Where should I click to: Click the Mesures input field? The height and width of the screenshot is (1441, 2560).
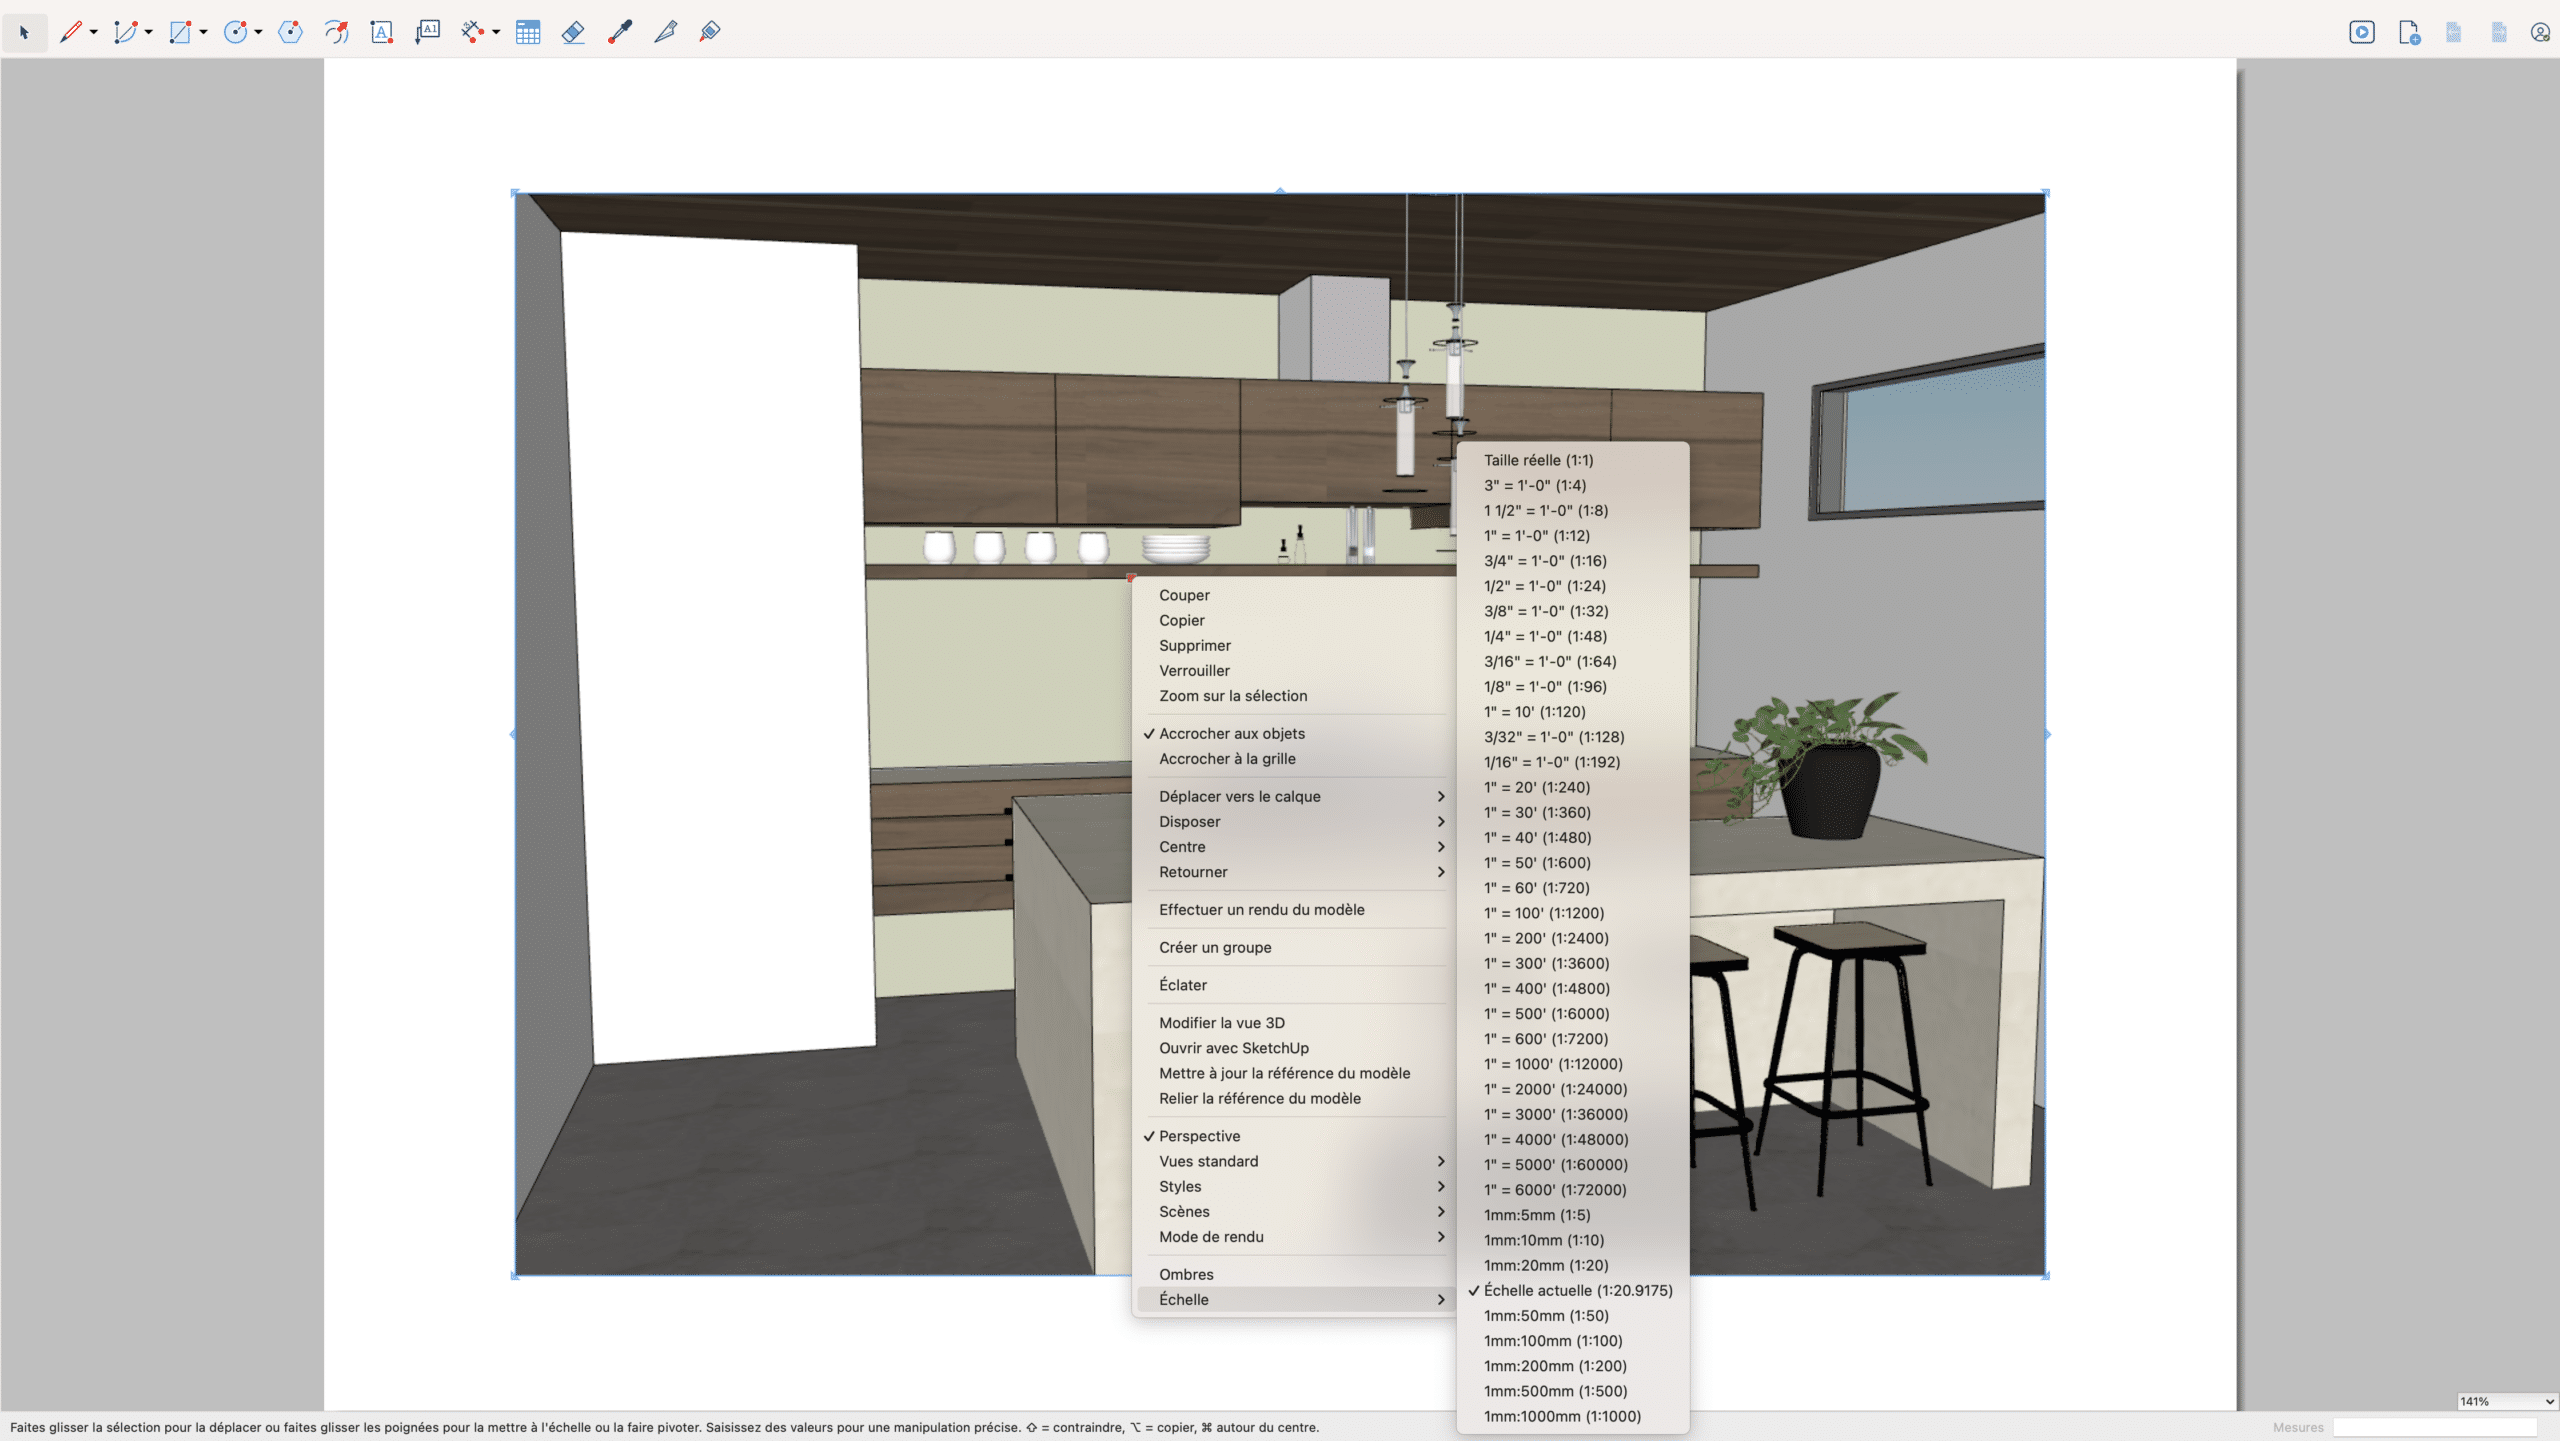tap(2435, 1427)
